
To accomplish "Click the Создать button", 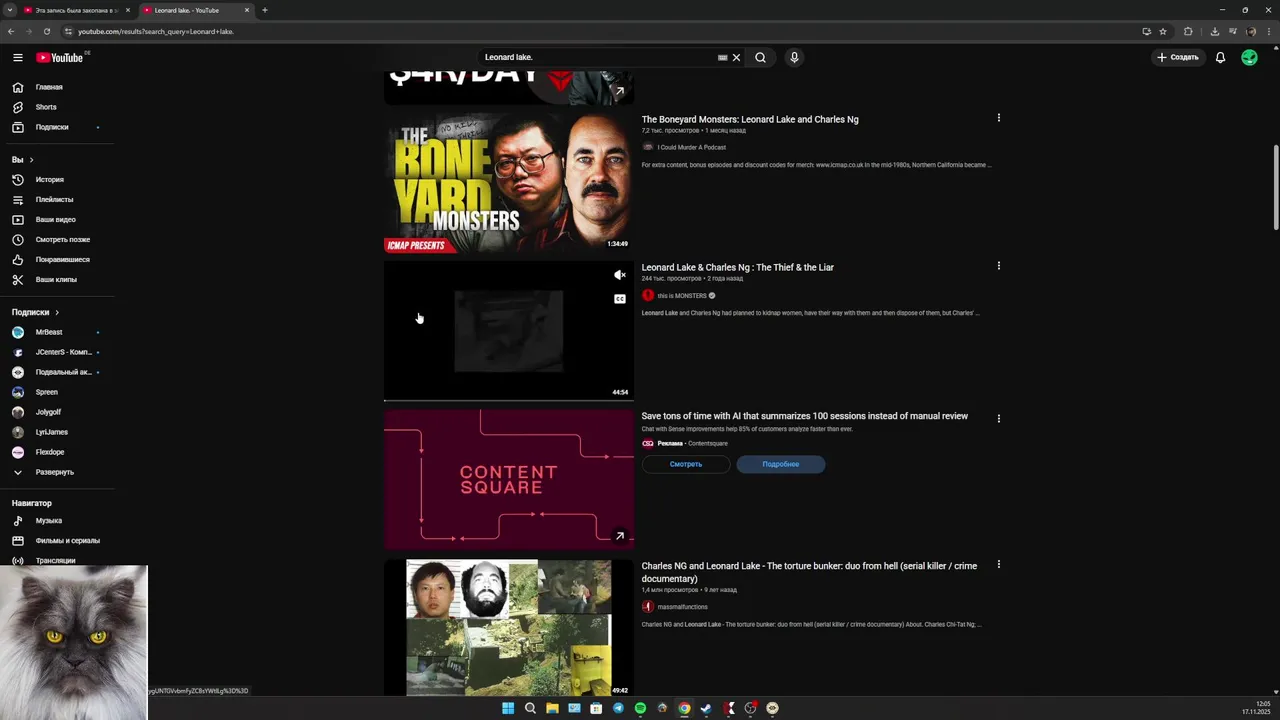I will (x=1178, y=57).
